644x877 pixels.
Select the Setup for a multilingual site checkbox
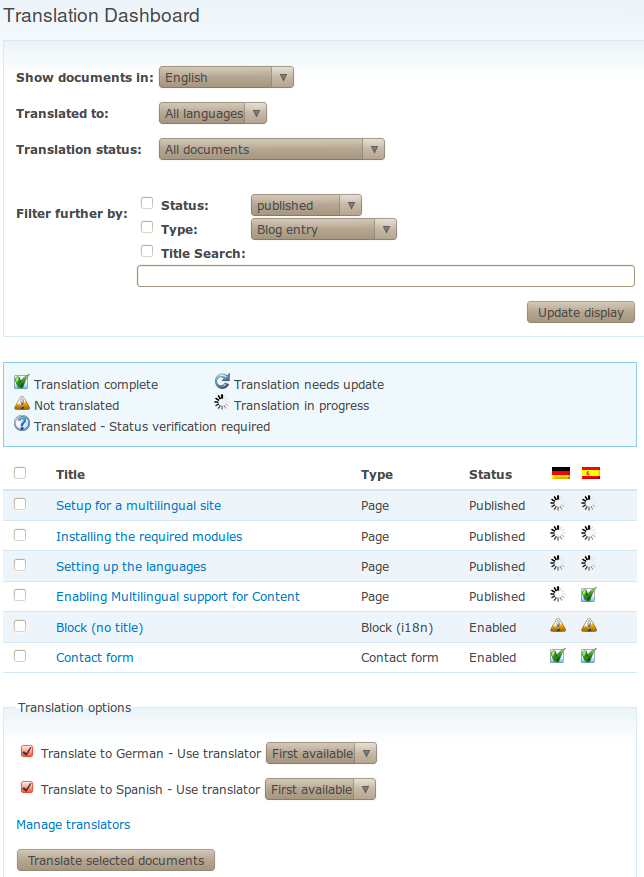(20, 504)
